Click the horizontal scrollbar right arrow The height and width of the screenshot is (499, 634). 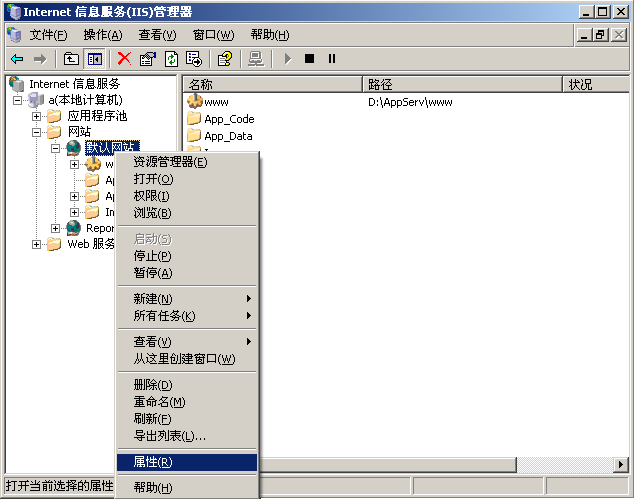click(621, 465)
